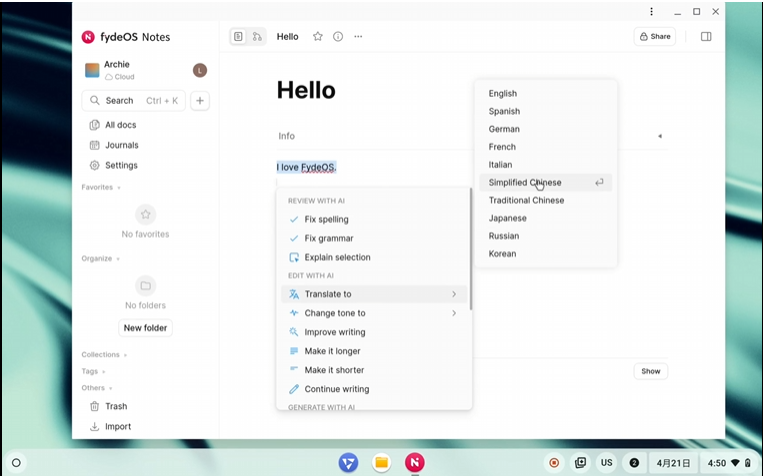The height and width of the screenshot is (476, 763).
Task: Choose Continue writing option
Action: [x=374, y=389]
